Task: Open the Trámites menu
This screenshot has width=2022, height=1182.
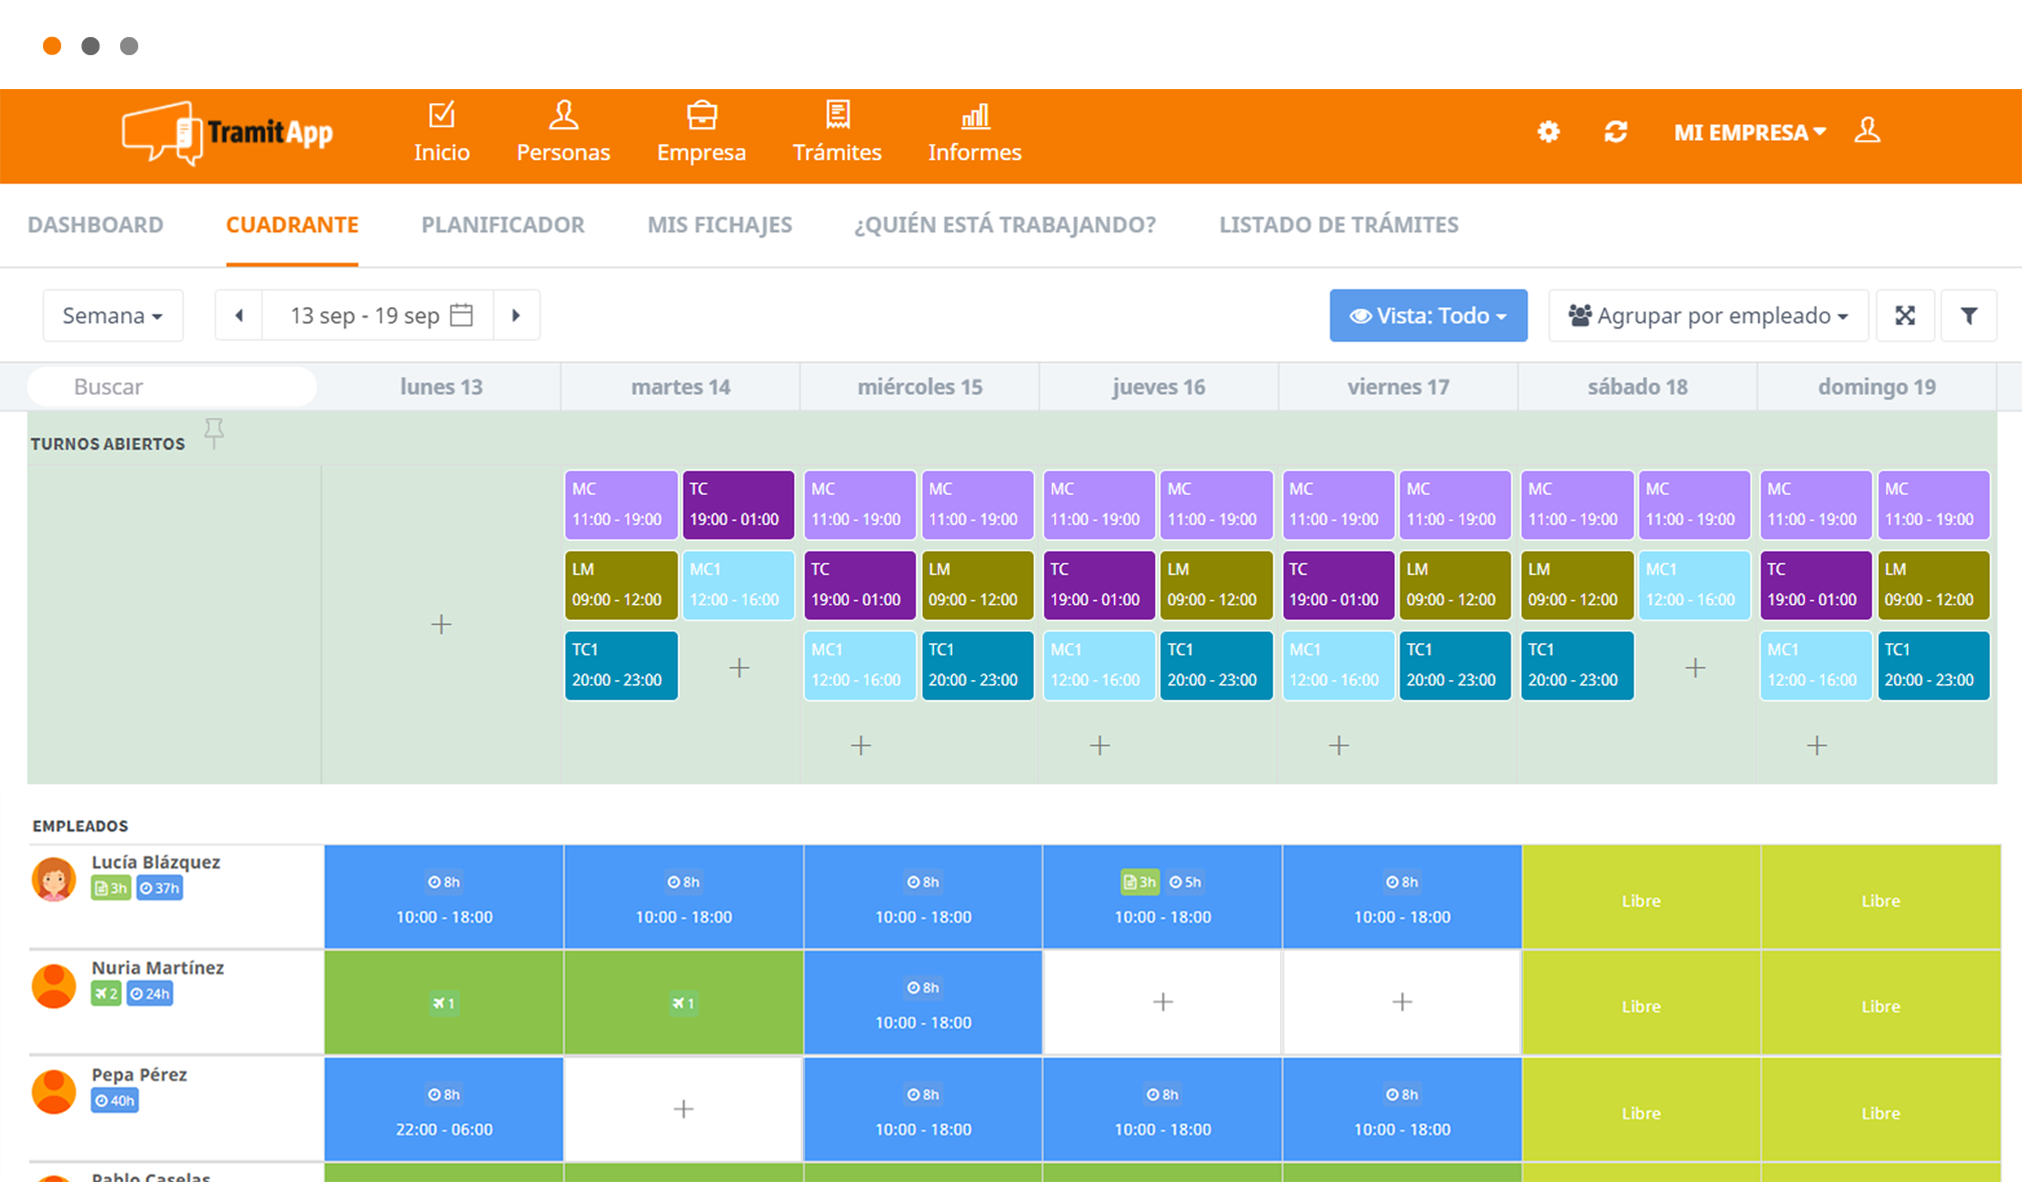Action: (x=837, y=133)
